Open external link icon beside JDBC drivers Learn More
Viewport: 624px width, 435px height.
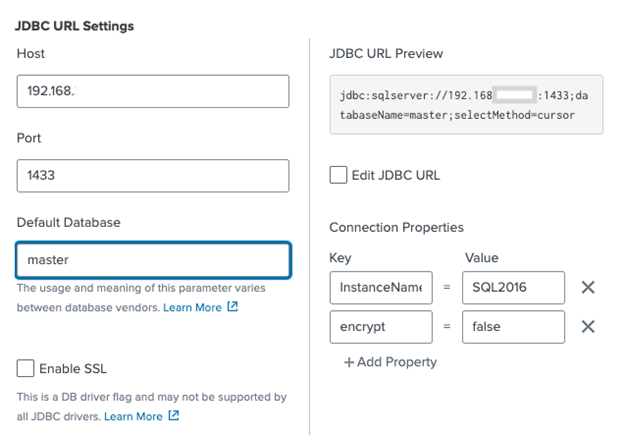[x=174, y=415]
